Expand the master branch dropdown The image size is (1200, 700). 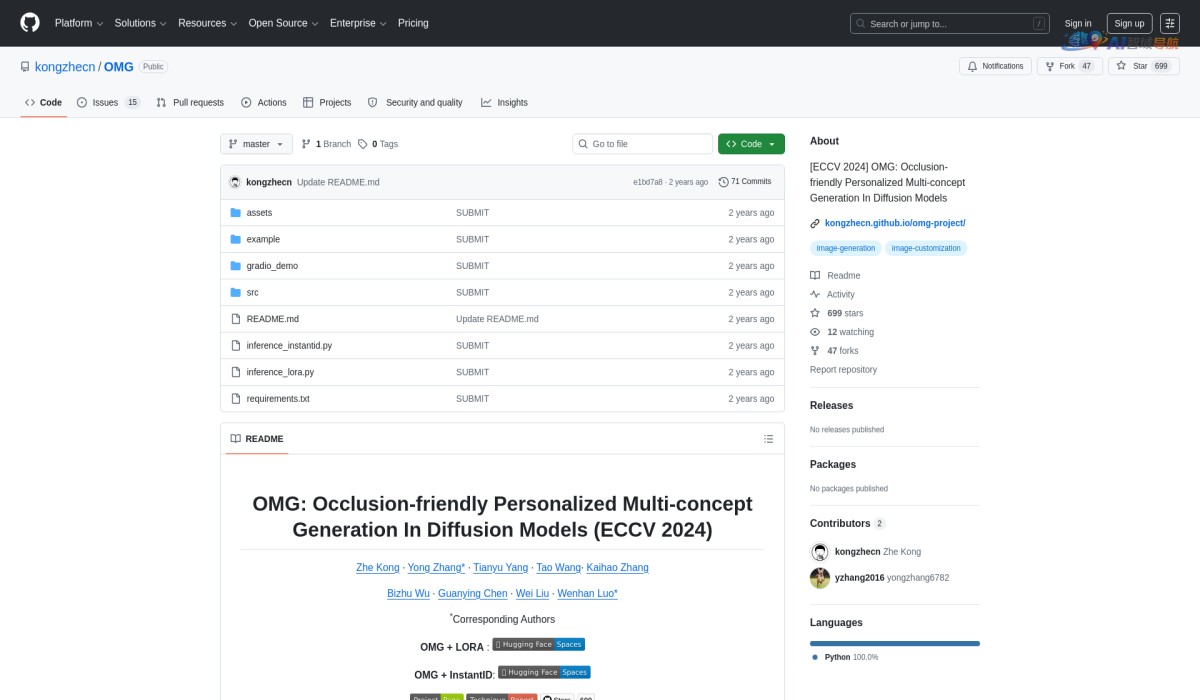[x=256, y=144]
